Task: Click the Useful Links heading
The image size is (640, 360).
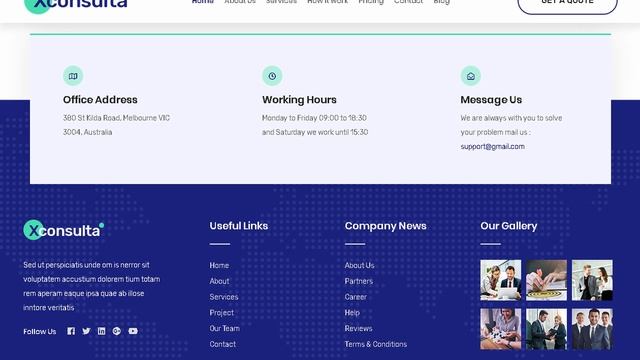Action: 239,226
